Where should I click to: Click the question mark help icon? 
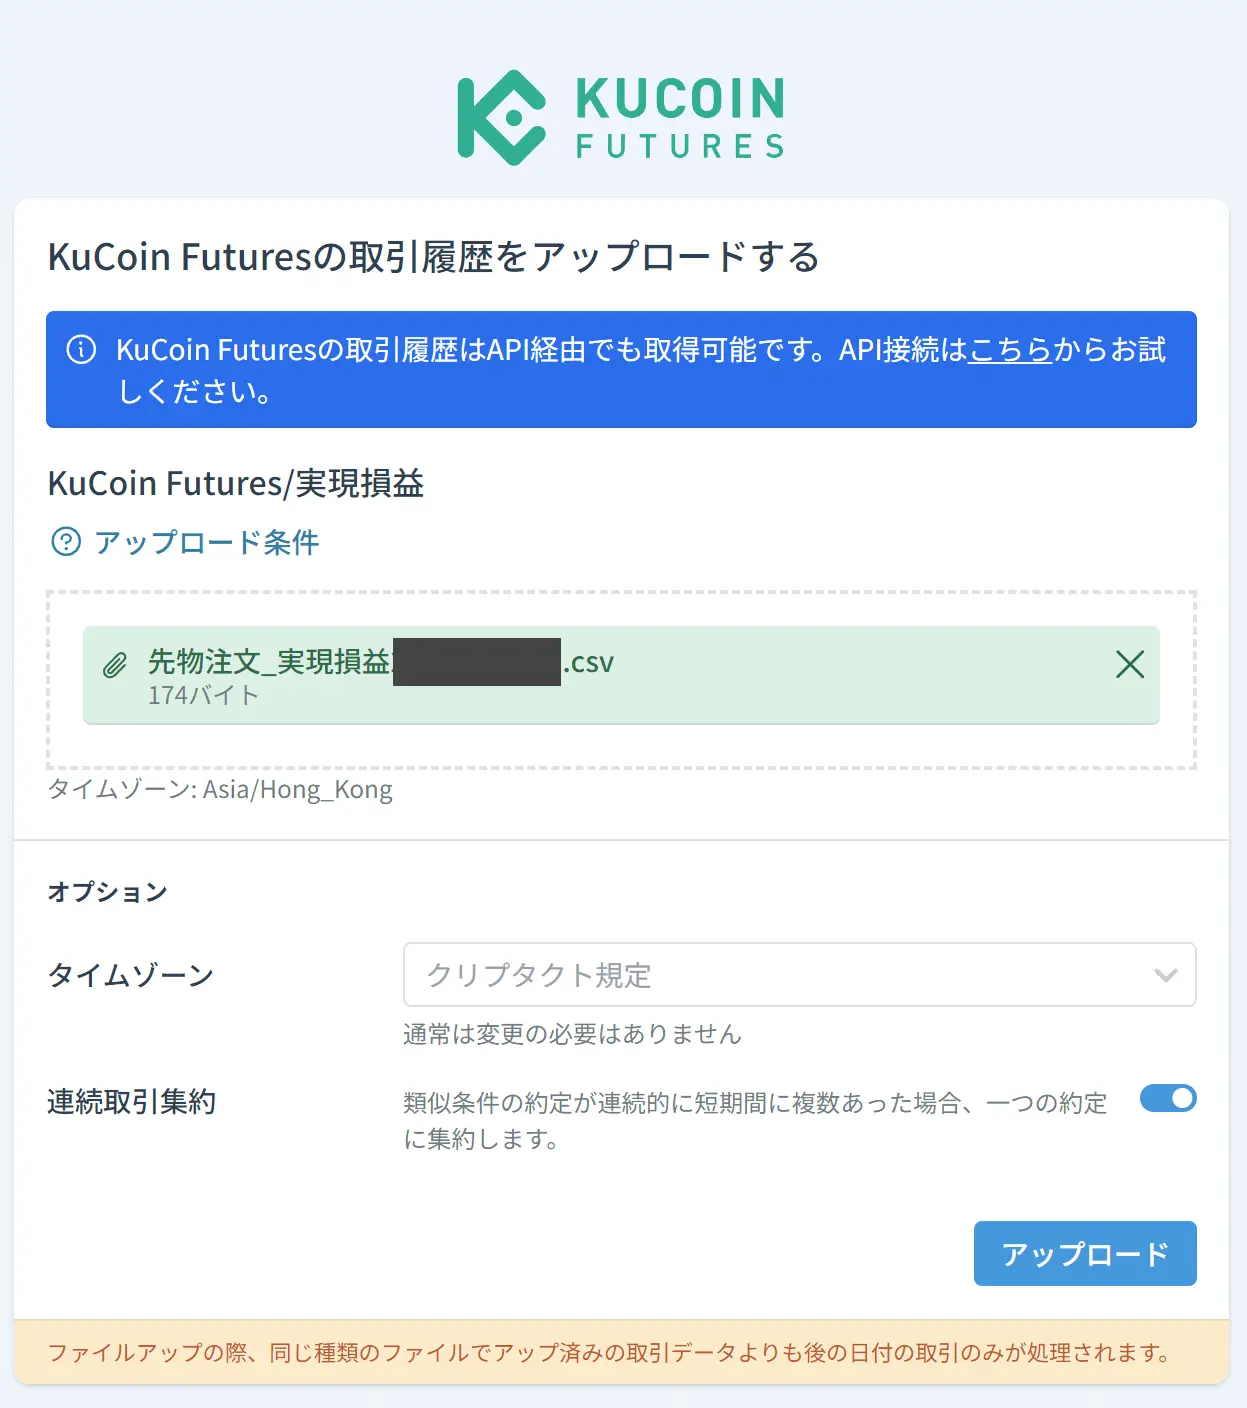click(x=65, y=542)
